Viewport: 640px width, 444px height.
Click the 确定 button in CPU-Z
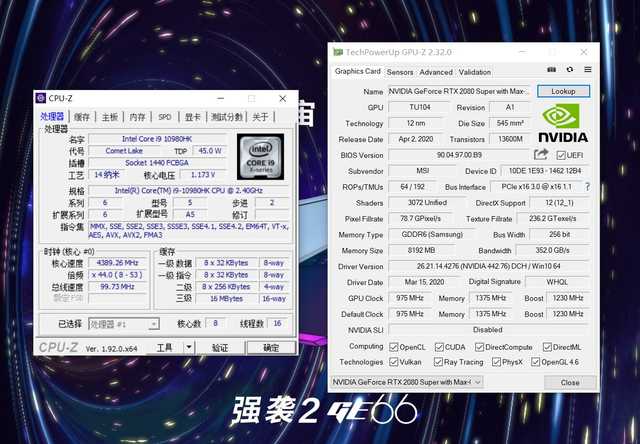271,348
